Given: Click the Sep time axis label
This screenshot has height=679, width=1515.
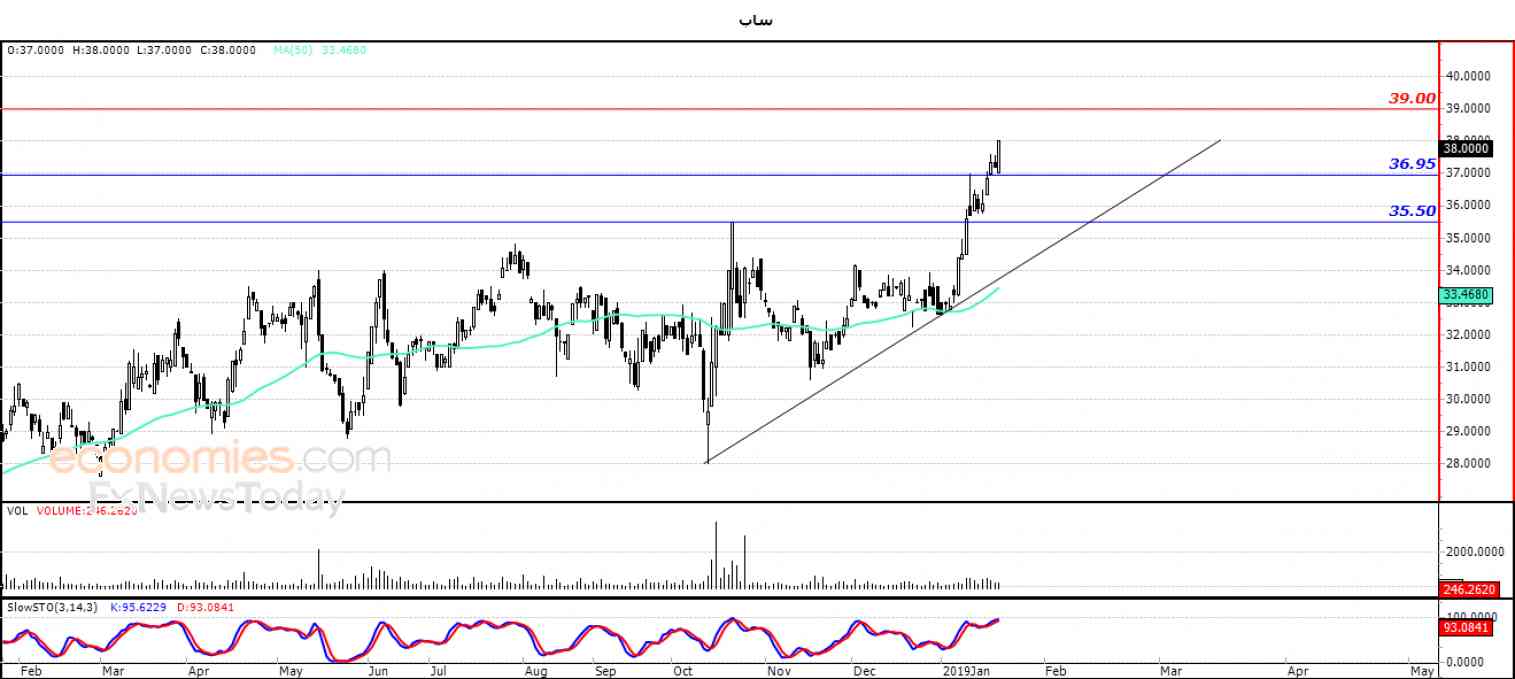Looking at the screenshot, I should coord(606,671).
